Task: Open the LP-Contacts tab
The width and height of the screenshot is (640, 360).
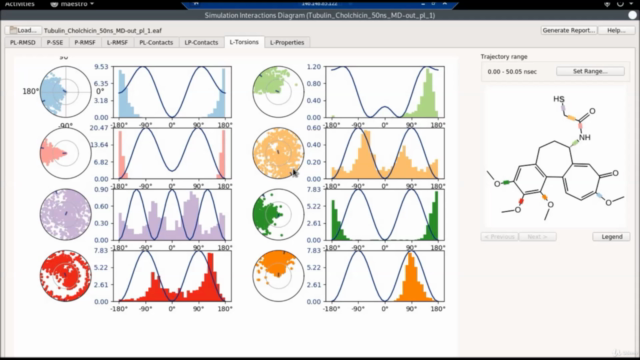Action: [201, 42]
